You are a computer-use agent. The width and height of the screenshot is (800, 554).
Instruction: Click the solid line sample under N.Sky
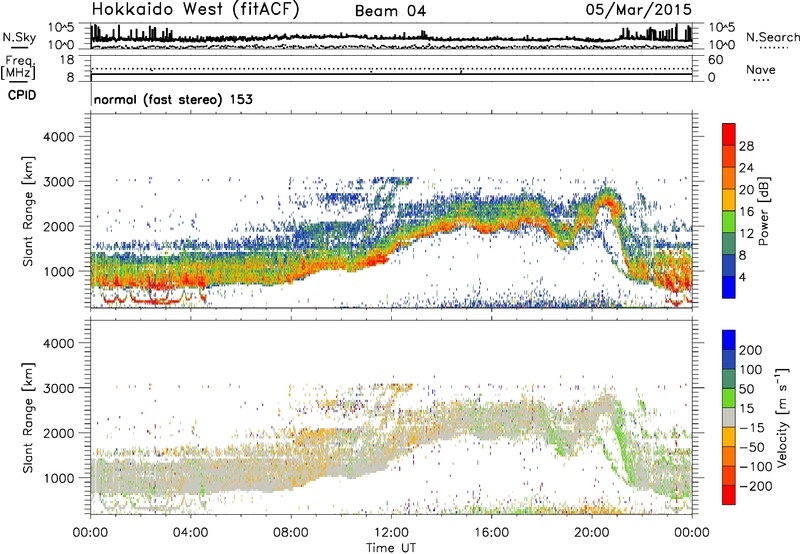click(x=19, y=47)
